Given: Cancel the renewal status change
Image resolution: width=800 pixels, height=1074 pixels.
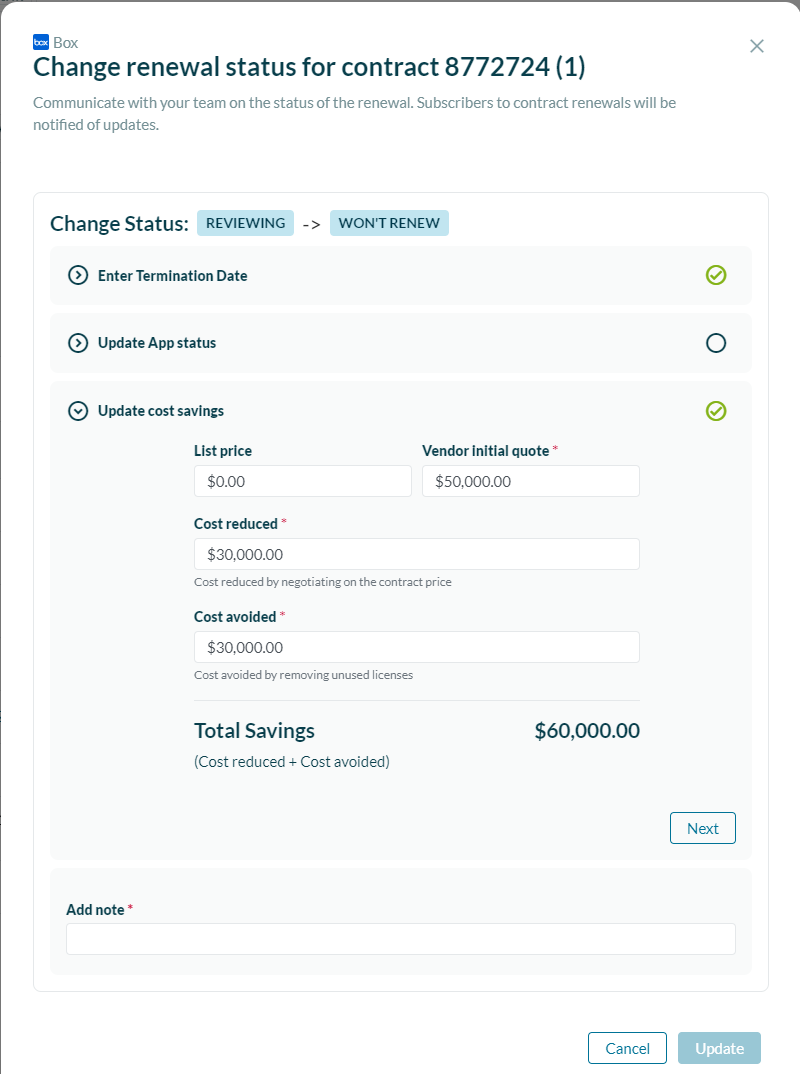Looking at the screenshot, I should pyautogui.click(x=627, y=1048).
